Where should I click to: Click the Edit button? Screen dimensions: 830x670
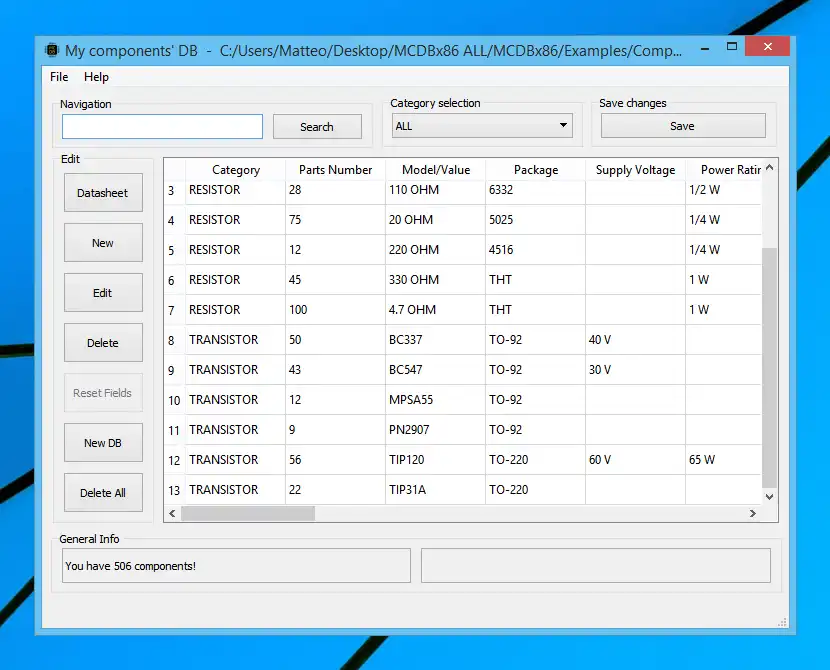click(103, 293)
